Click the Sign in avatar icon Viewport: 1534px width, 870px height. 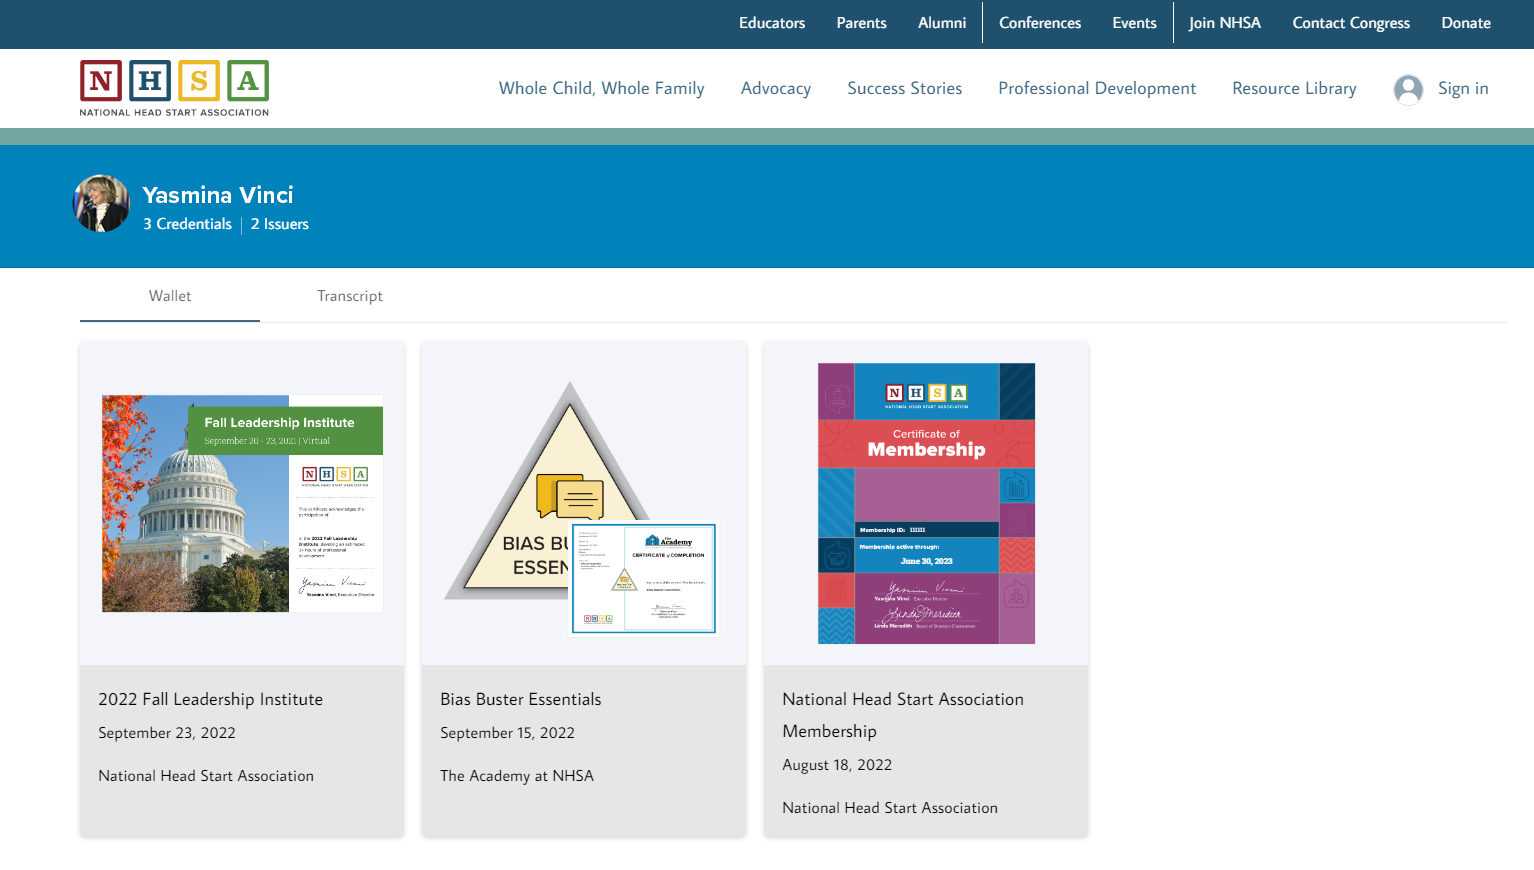pyautogui.click(x=1408, y=89)
